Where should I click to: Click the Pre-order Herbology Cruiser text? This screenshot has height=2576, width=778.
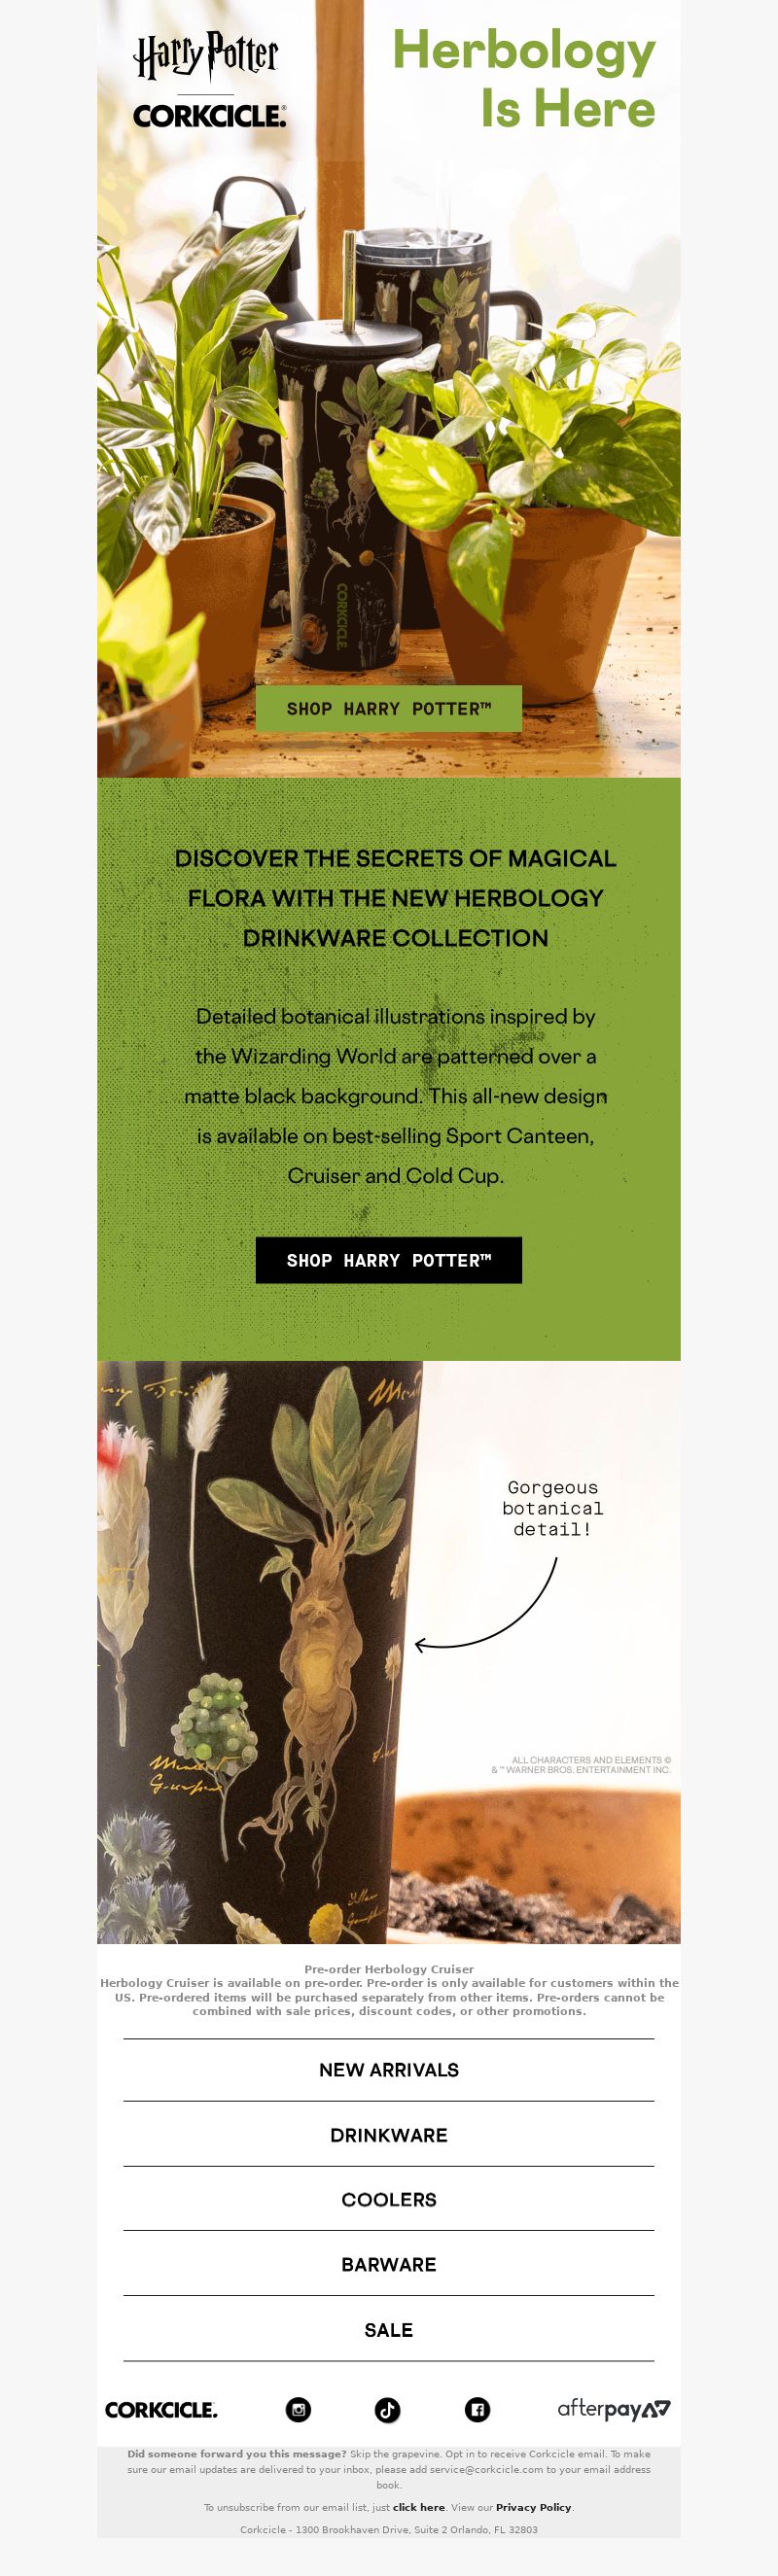pyautogui.click(x=389, y=1969)
